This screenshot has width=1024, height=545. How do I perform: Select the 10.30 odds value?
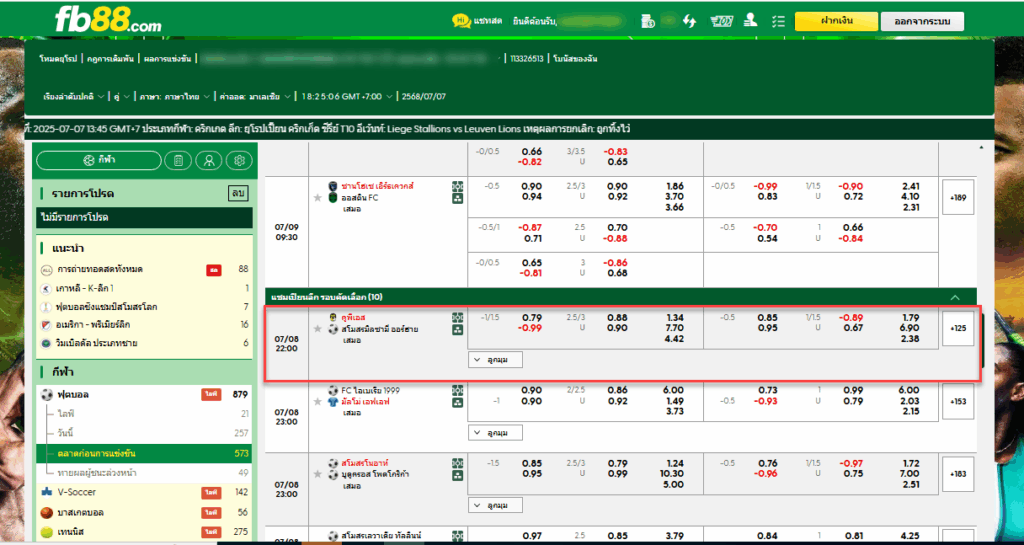coord(672,474)
